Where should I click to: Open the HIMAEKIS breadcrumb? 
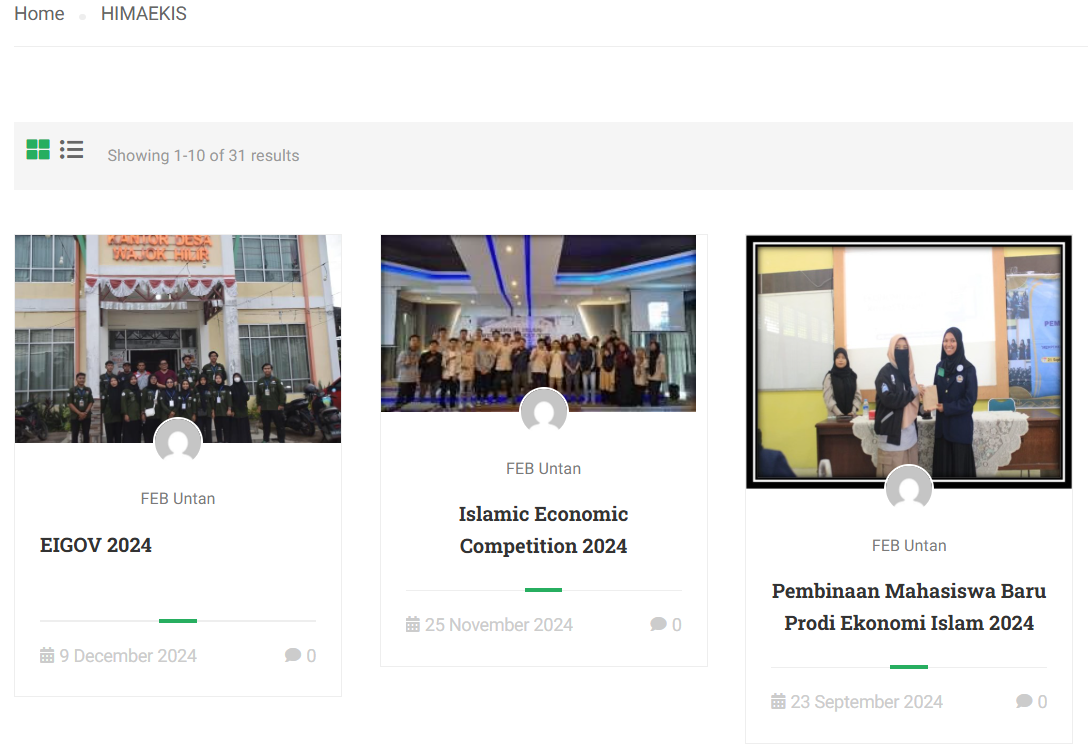pyautogui.click(x=143, y=14)
